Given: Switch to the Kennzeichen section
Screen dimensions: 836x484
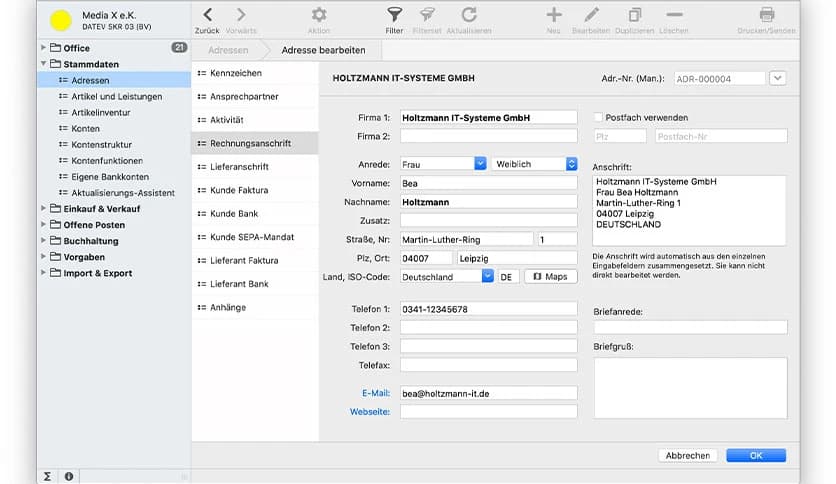Looking at the screenshot, I should point(255,73).
